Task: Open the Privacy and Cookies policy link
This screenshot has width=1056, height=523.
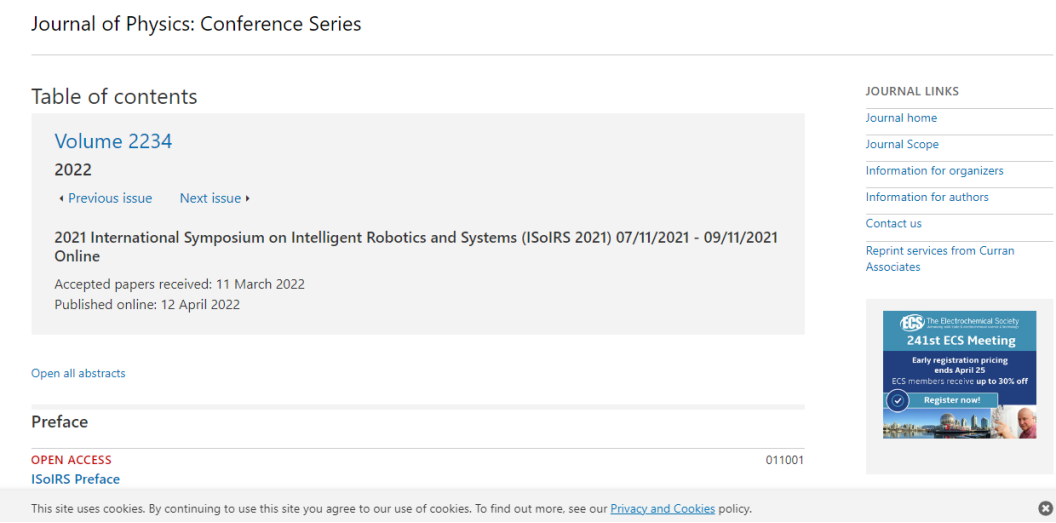Action: (x=663, y=508)
